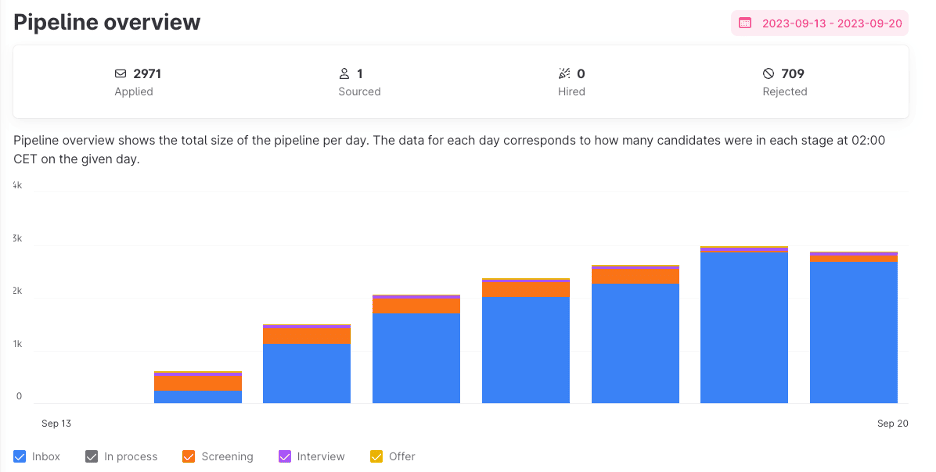Click the Sourced label under count 1
Screen dimensions: 936x472
pyautogui.click(x=359, y=91)
